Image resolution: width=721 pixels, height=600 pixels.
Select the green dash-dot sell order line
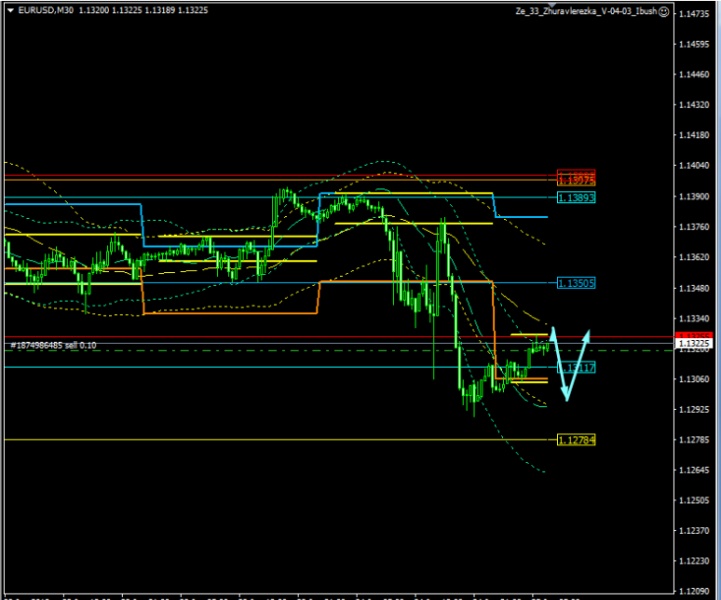(300, 350)
